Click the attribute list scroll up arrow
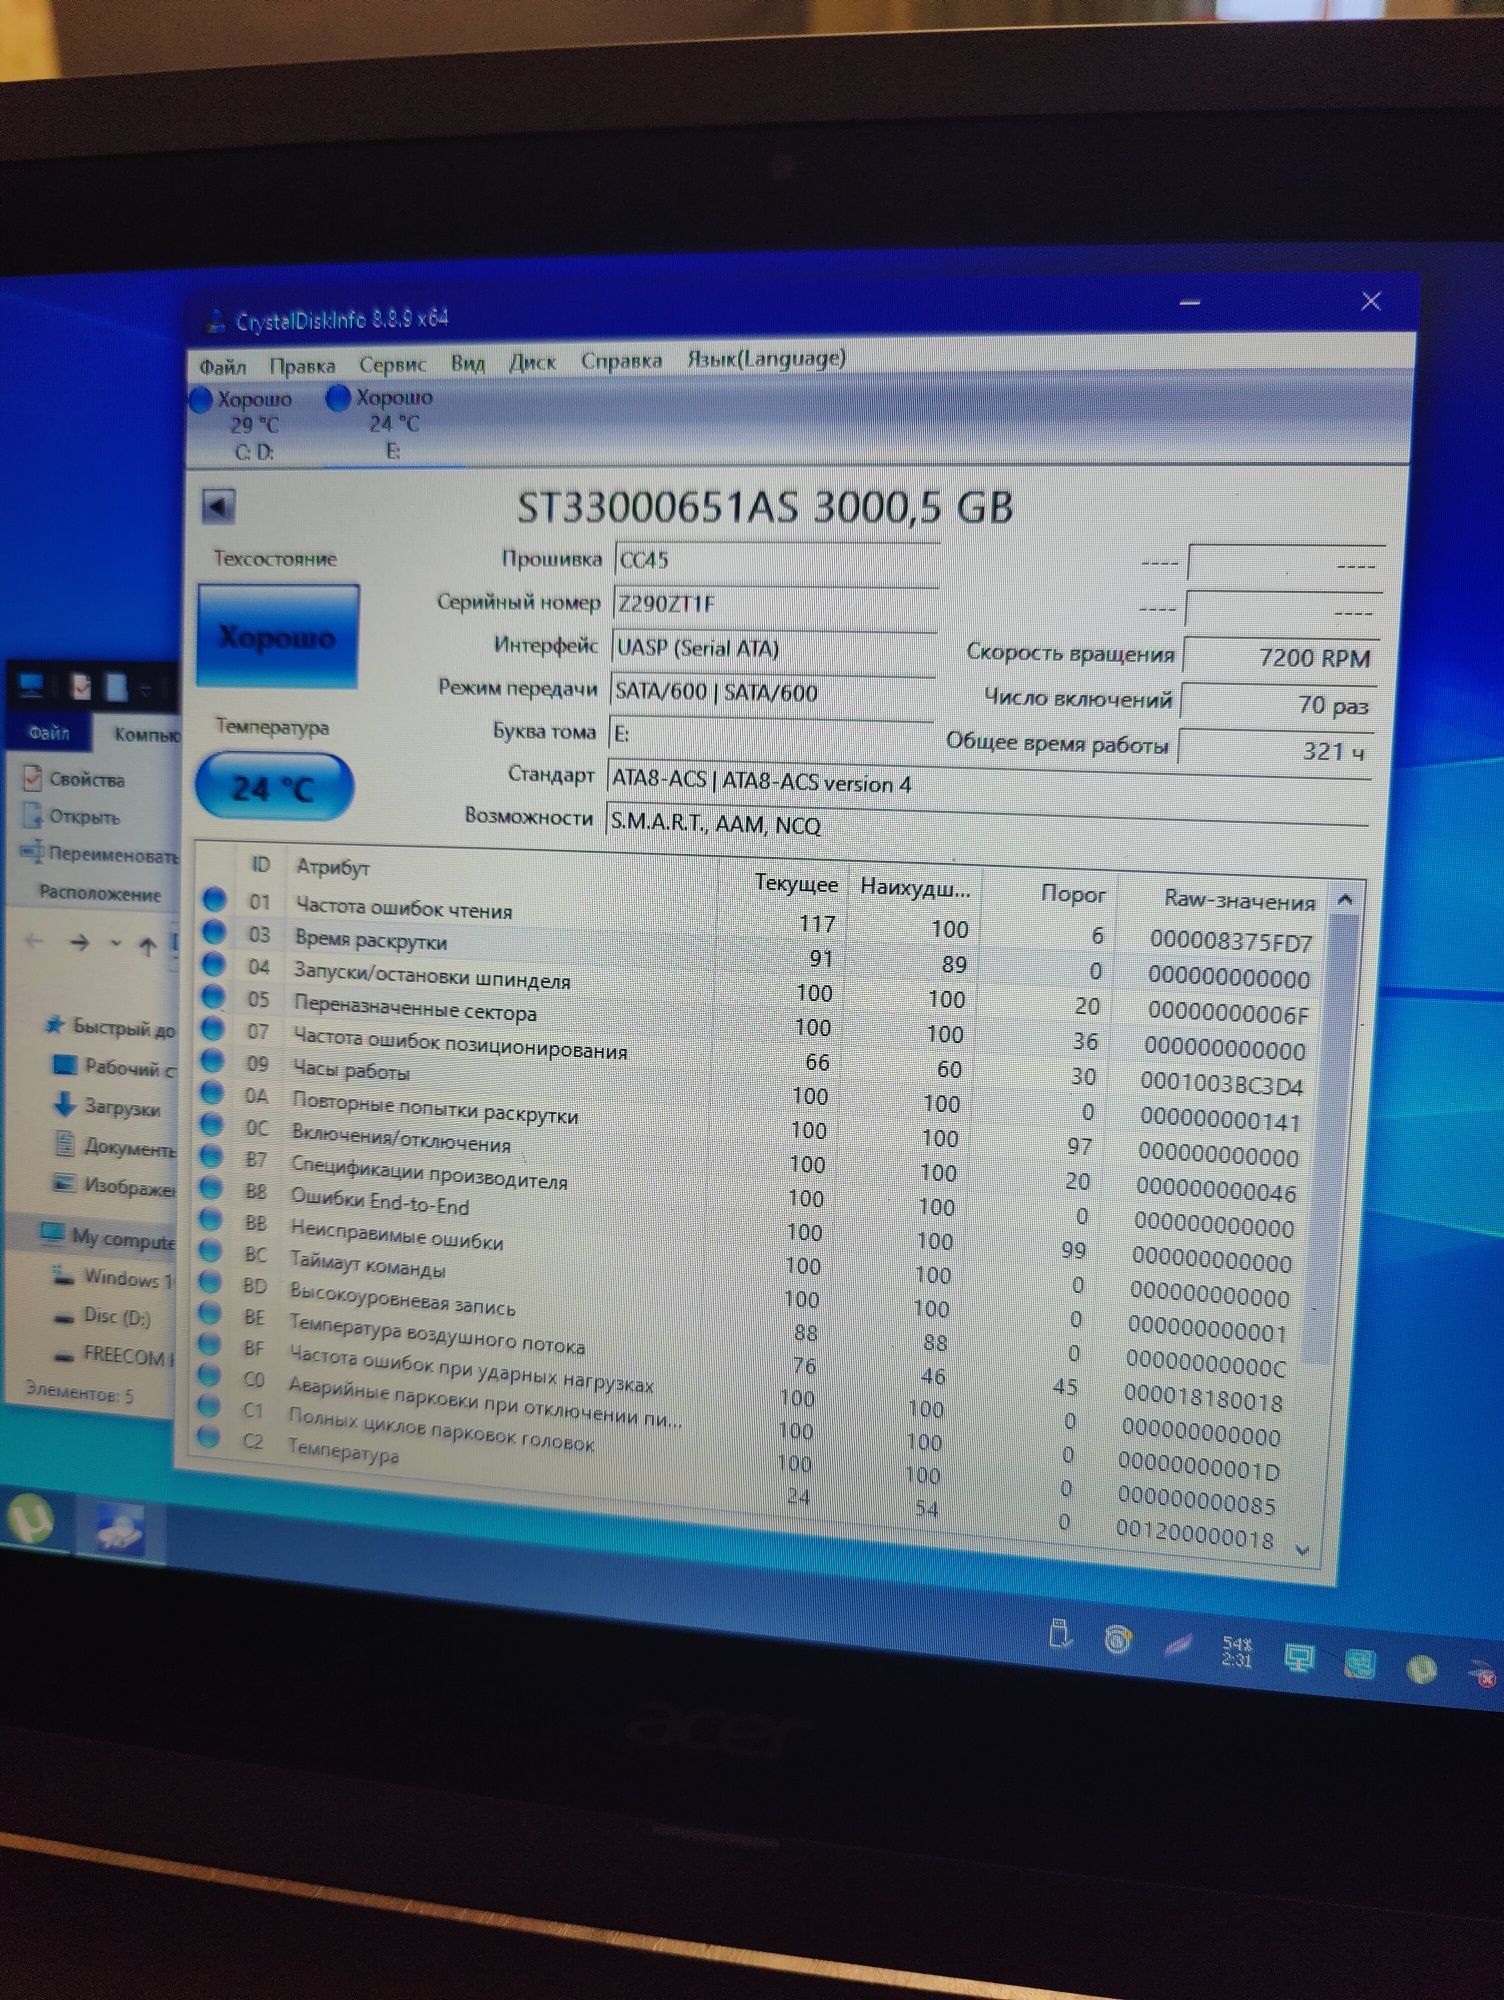The image size is (1504, 2000). 1345,899
